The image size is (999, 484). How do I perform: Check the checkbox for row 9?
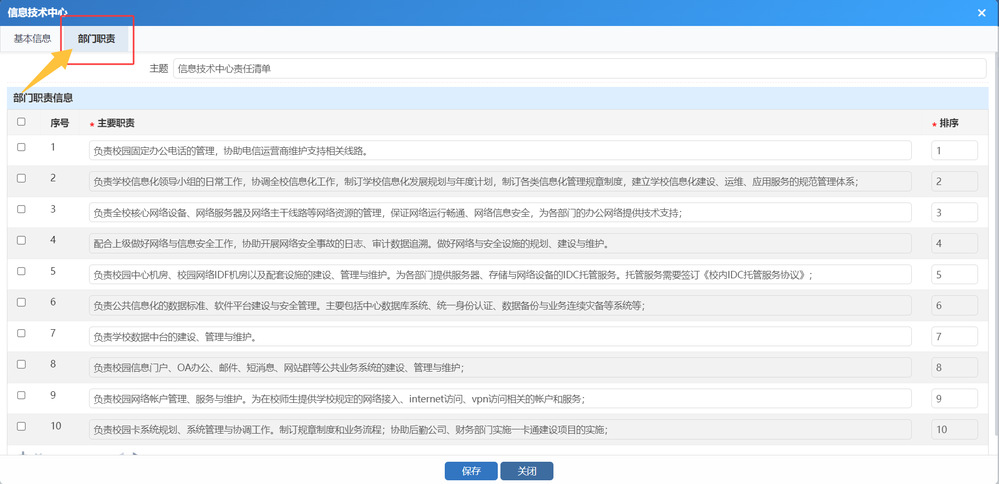22,395
